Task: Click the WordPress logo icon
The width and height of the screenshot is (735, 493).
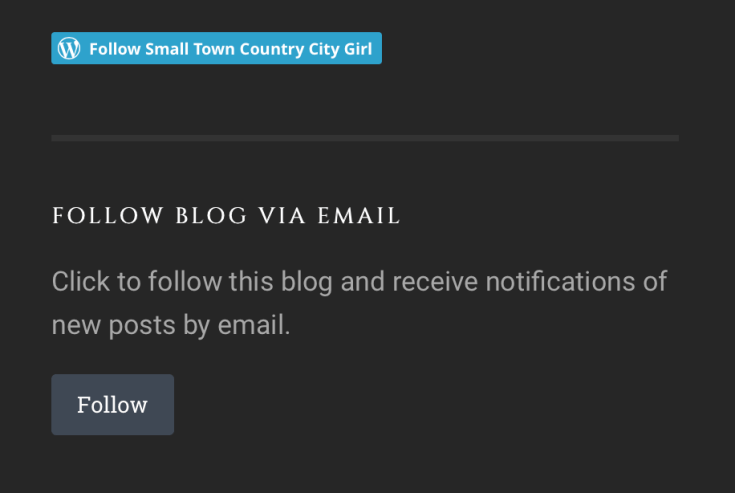Action: point(68,48)
